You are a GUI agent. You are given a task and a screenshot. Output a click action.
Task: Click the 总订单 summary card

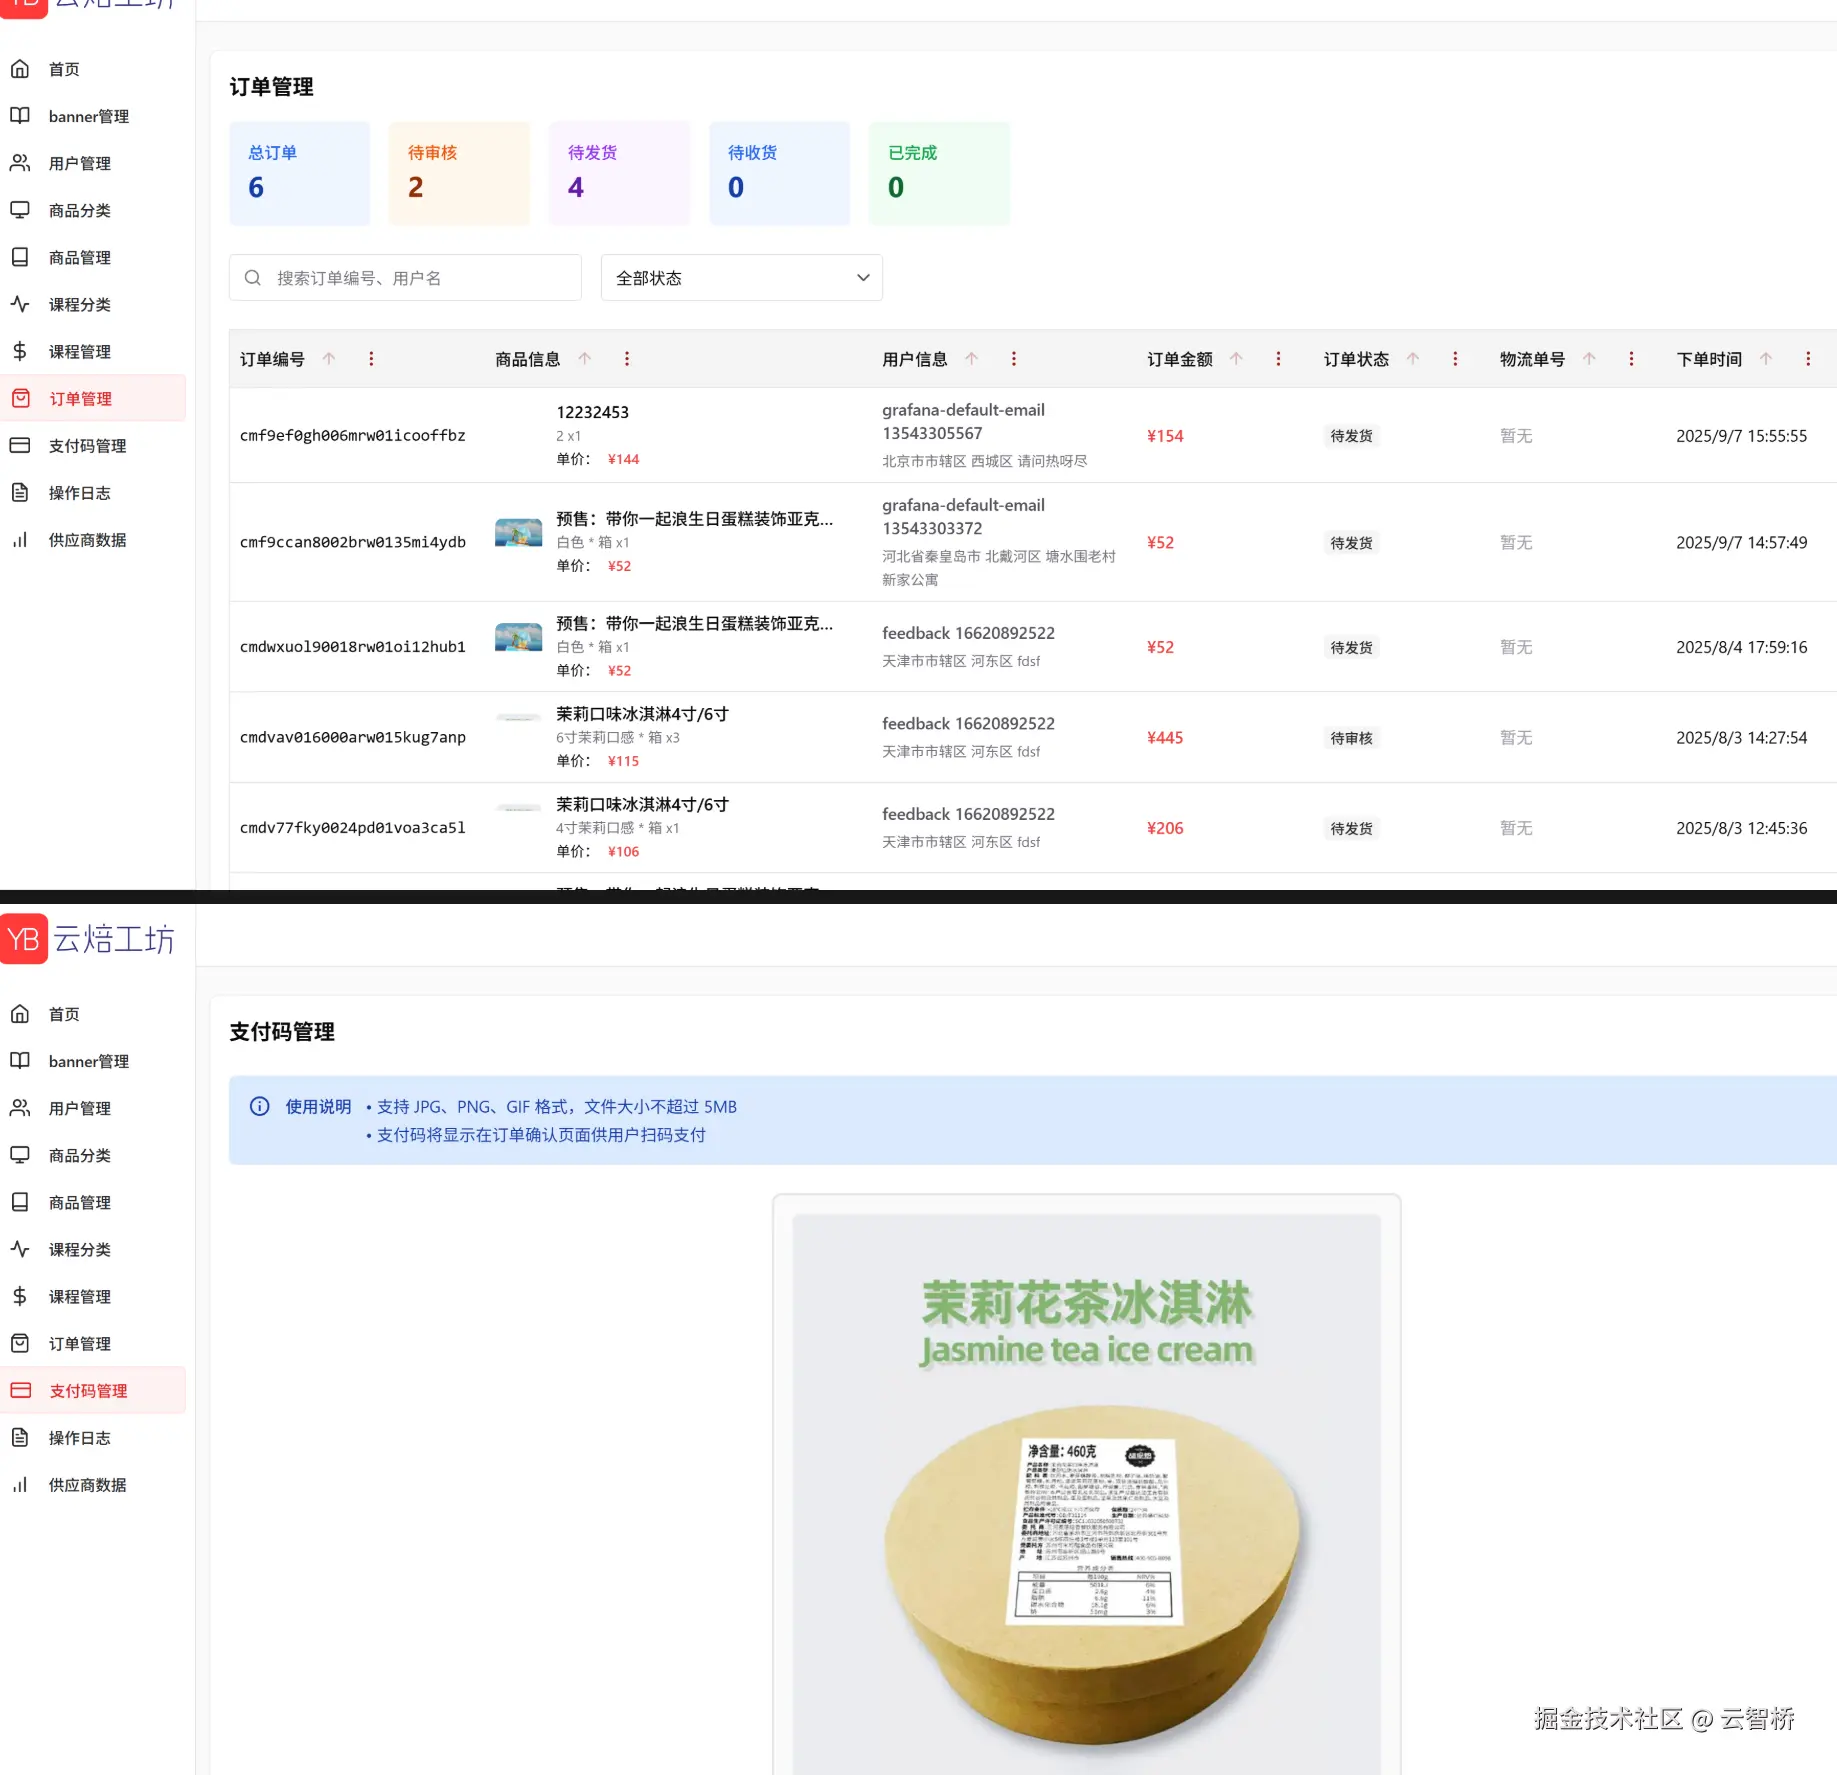pos(300,173)
